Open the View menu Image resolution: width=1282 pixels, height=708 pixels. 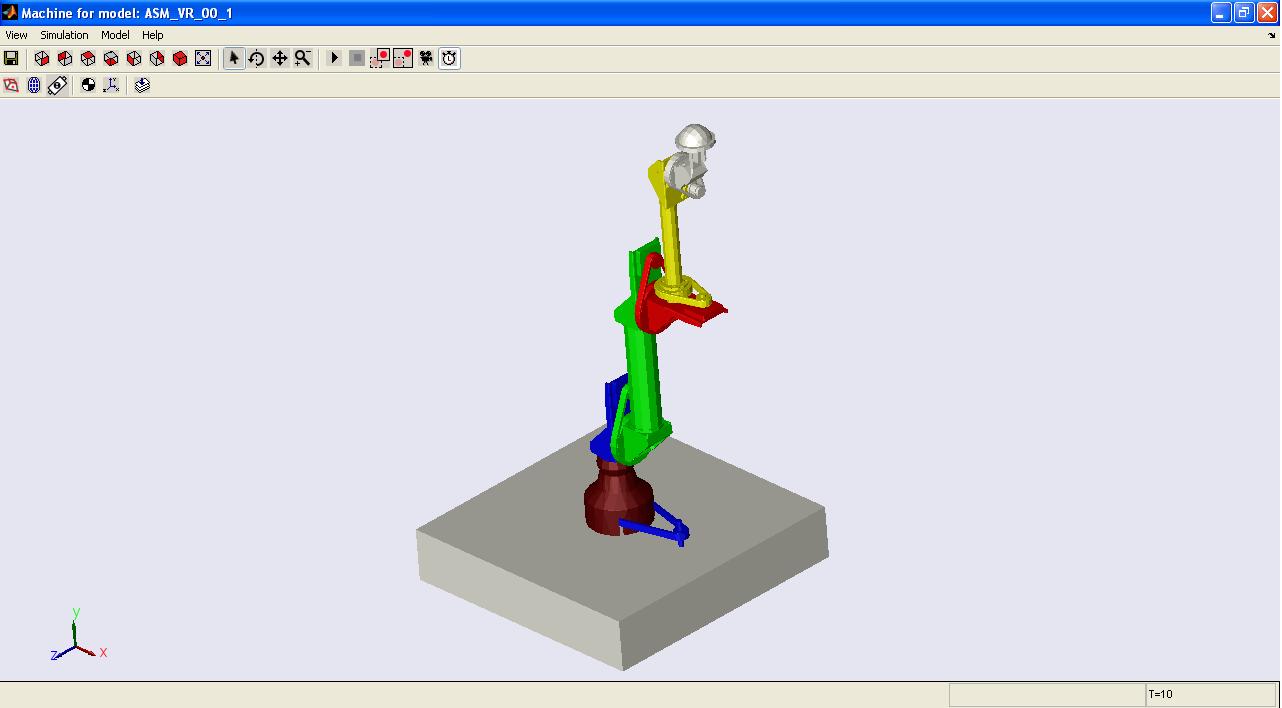16,35
